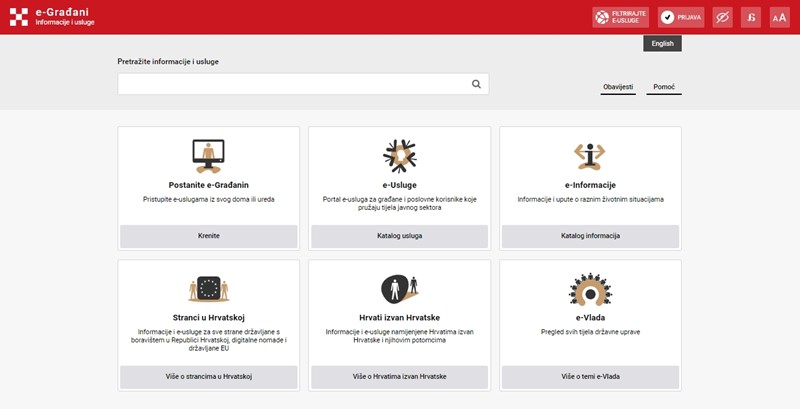Click the Prijava login button
The width and height of the screenshot is (800, 409).
681,17
